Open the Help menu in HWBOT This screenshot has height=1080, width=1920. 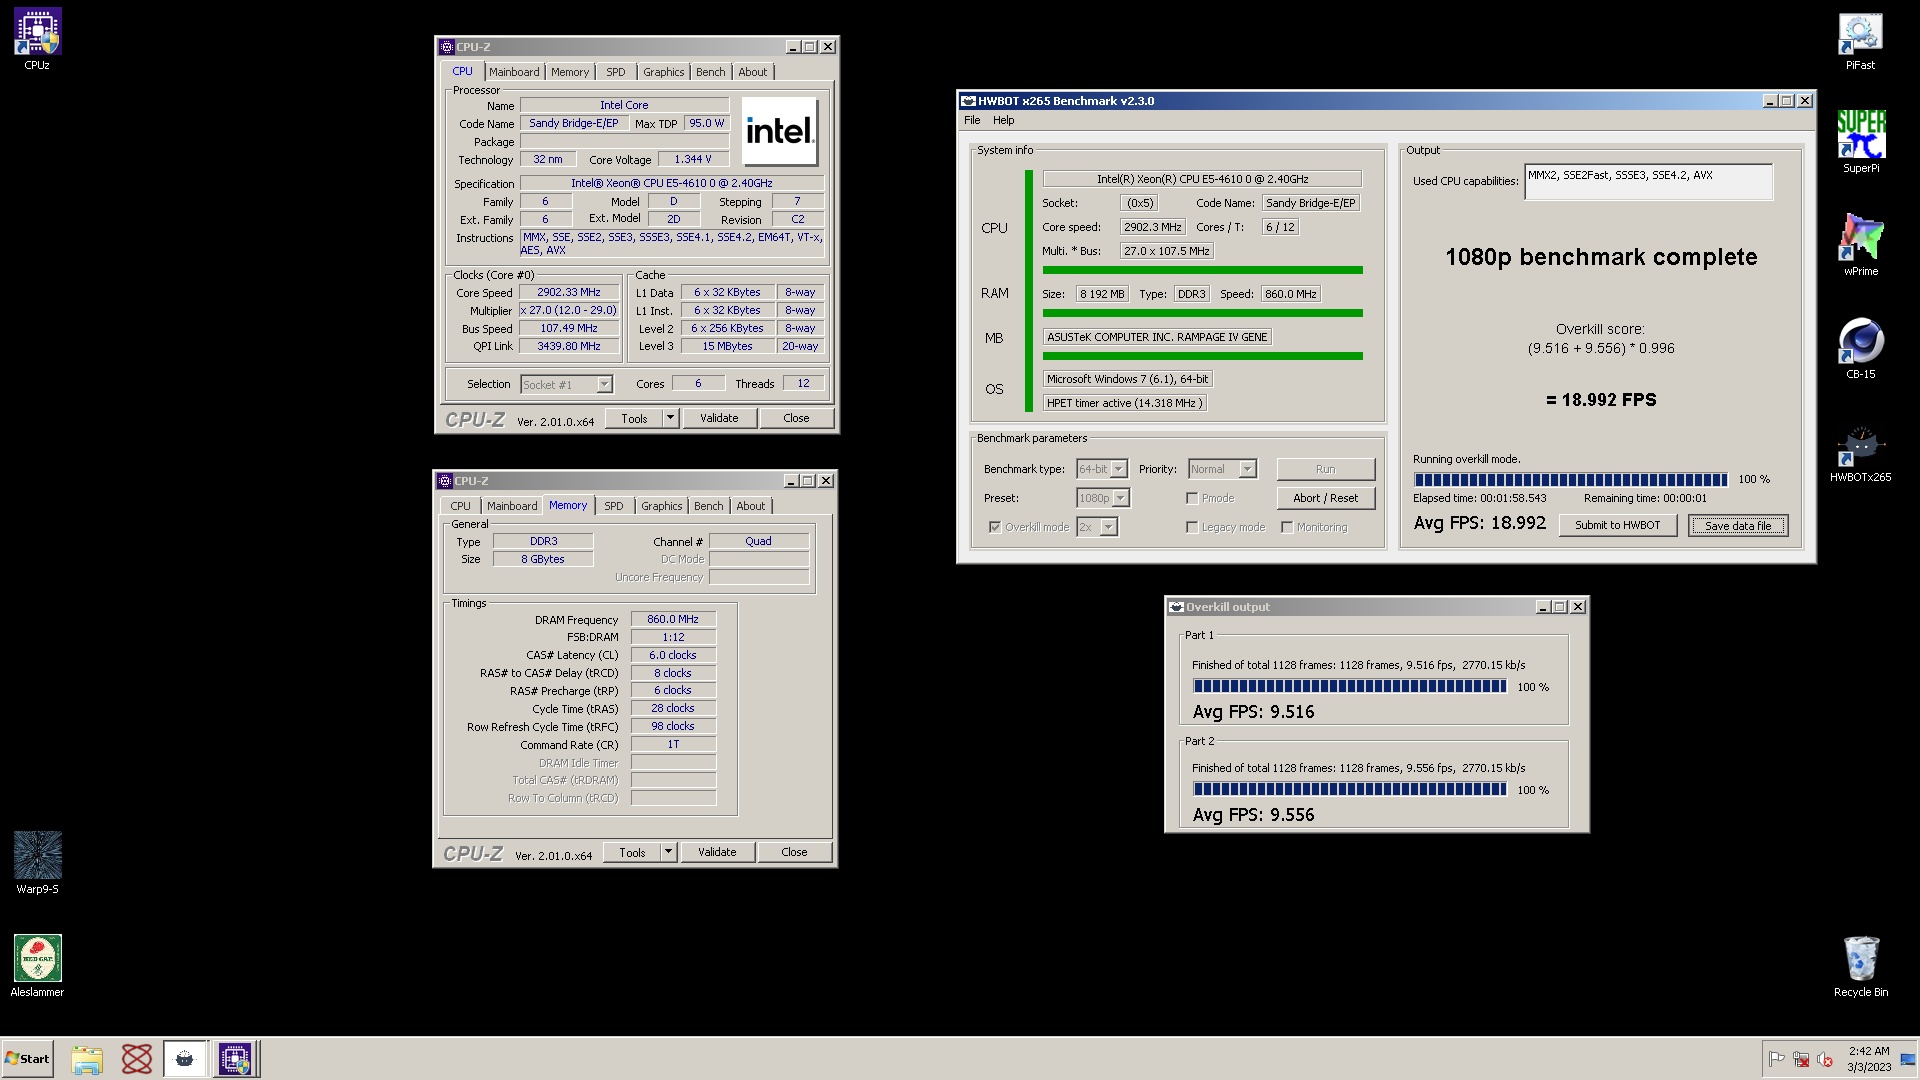[x=1003, y=120]
